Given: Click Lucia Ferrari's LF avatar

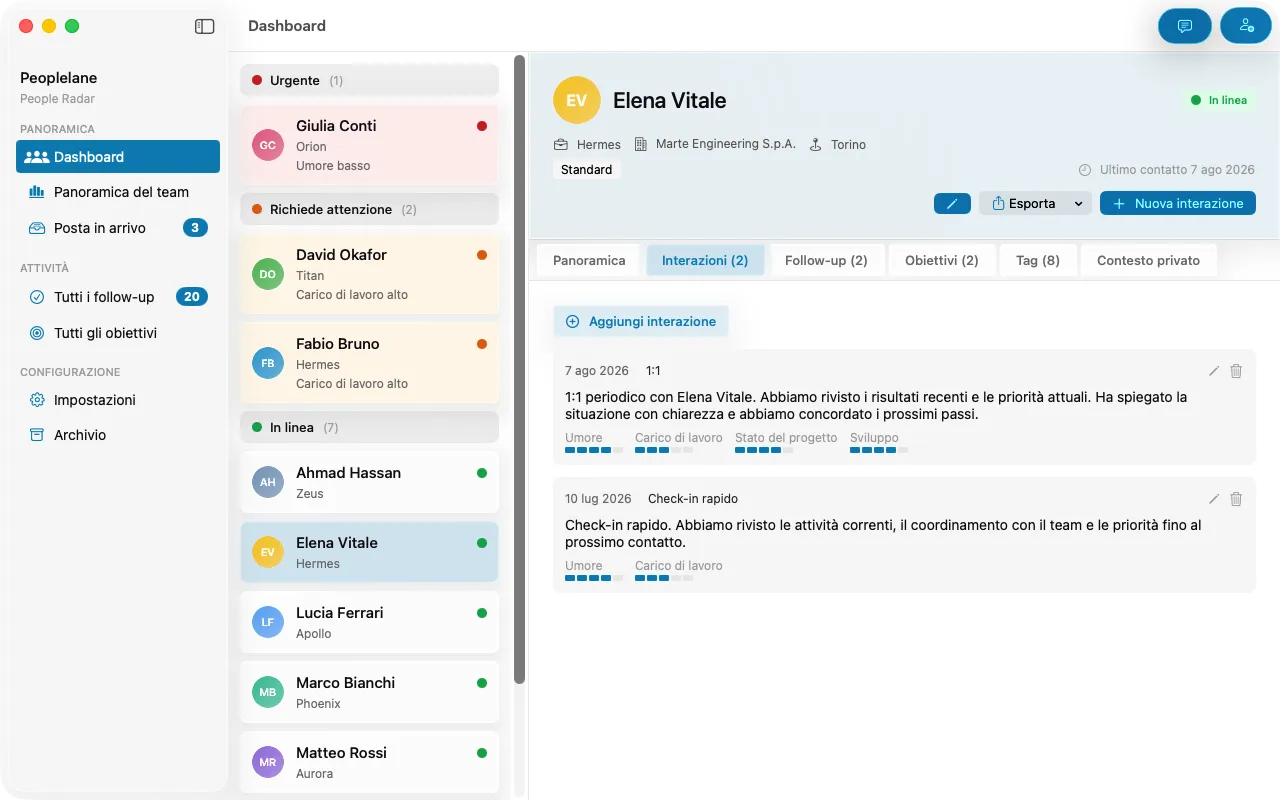Looking at the screenshot, I should click(268, 622).
